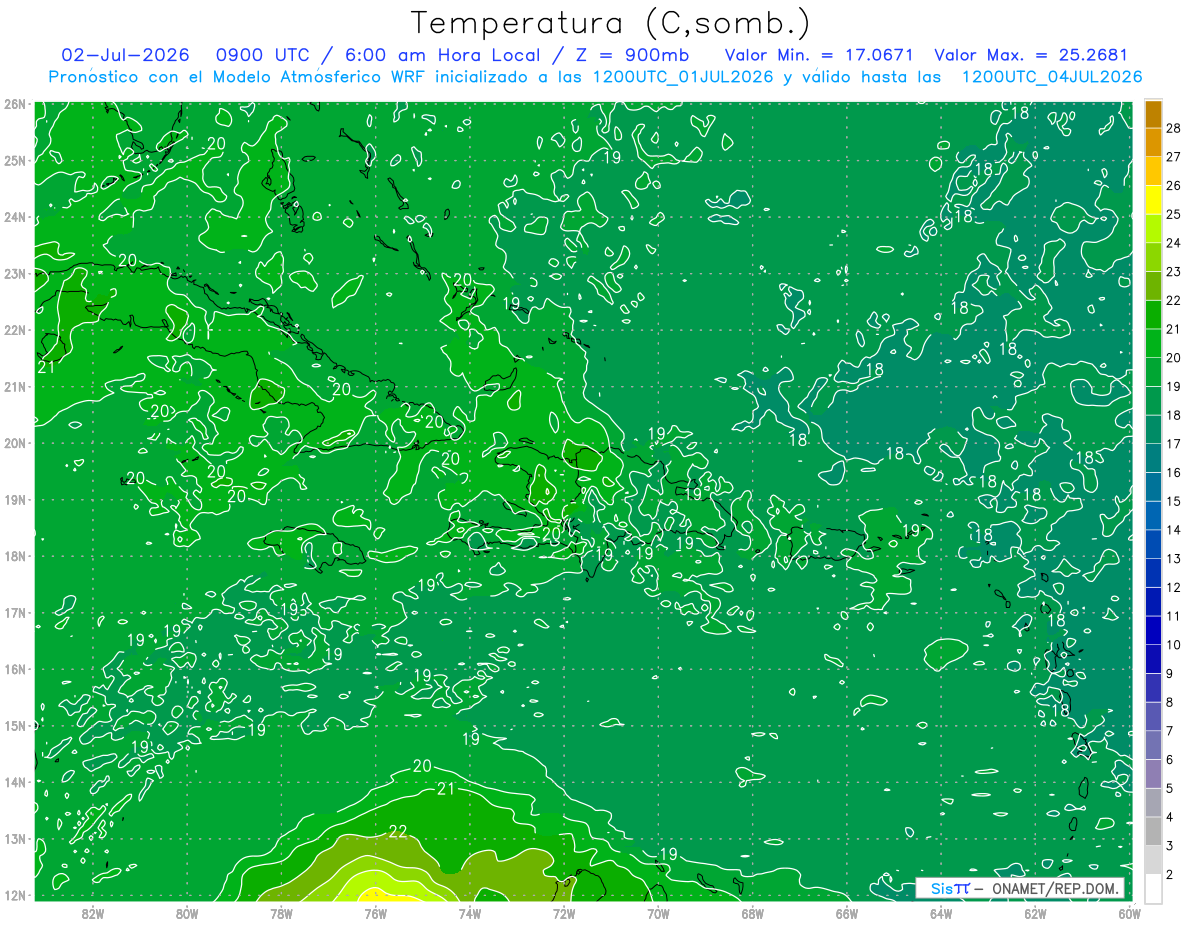This screenshot has height=927, width=1200.
Task: Click the colorbar legend value 28
Action: 1174,128
